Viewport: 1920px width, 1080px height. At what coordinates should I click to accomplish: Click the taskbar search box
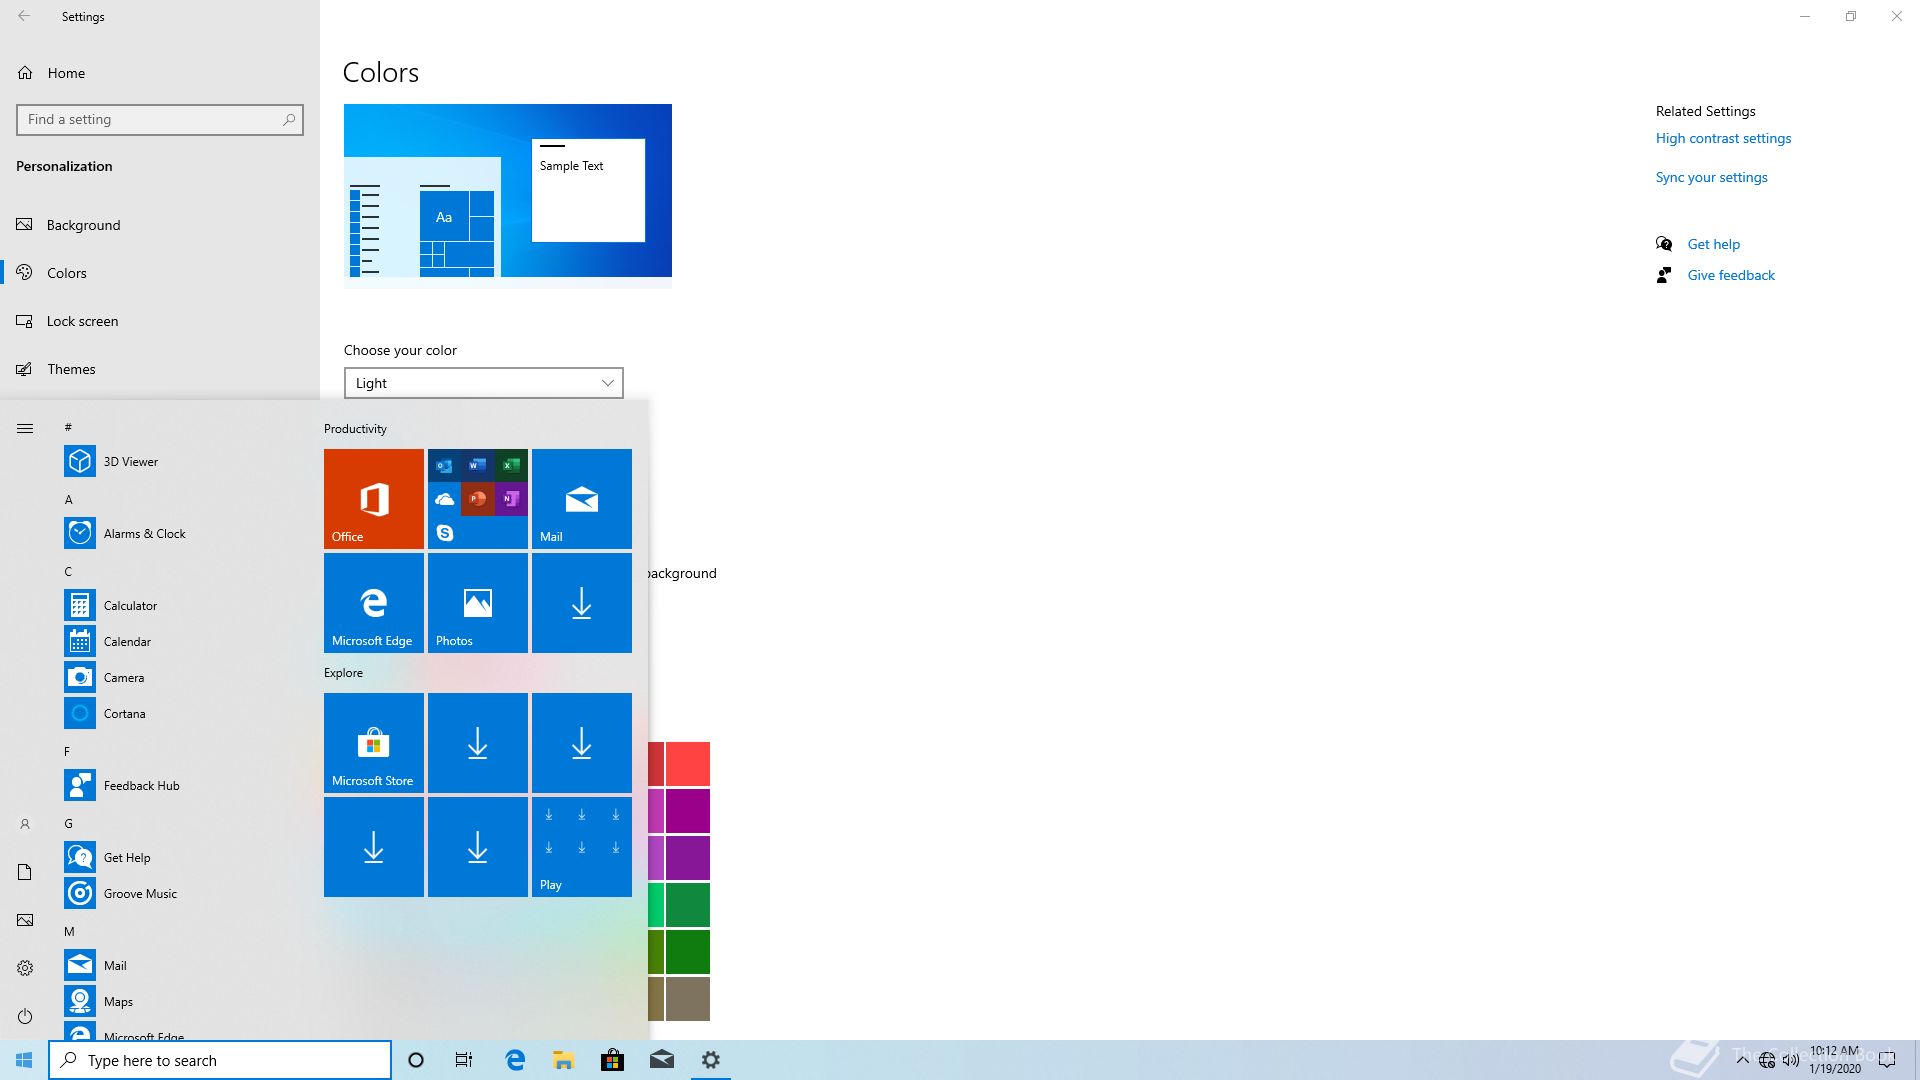point(220,1060)
